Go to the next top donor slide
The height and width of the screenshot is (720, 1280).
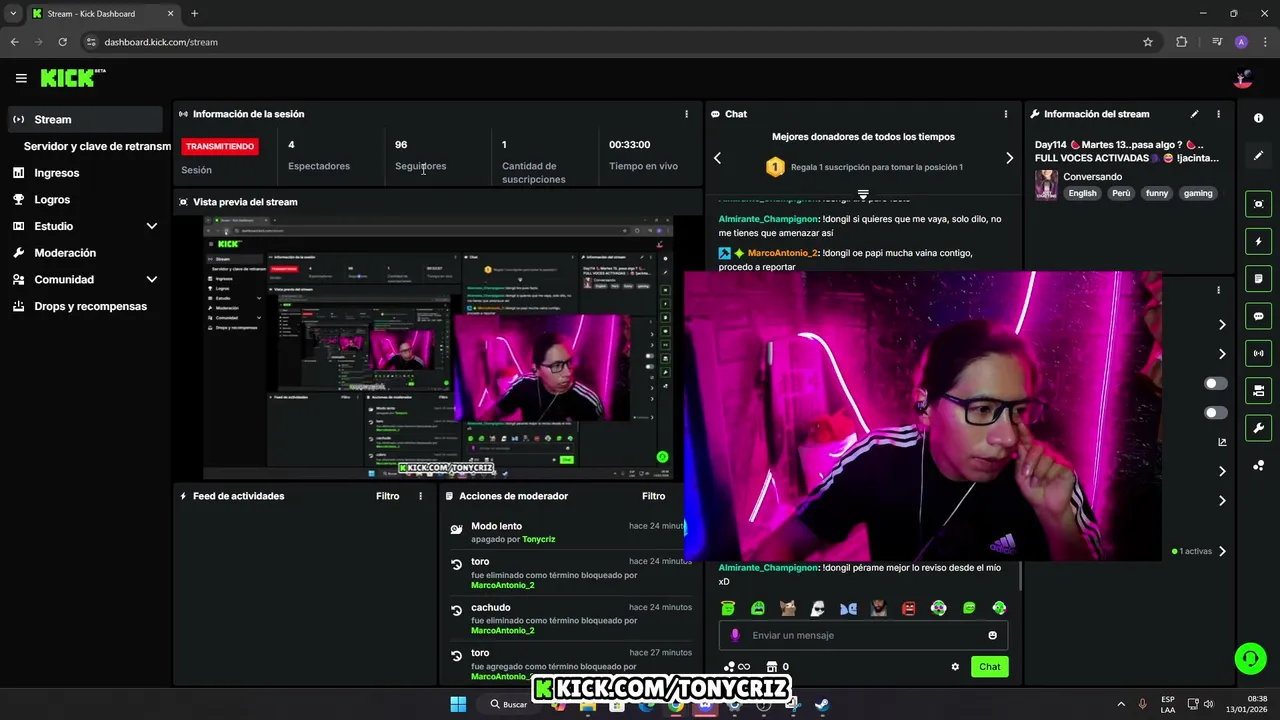coord(1009,158)
